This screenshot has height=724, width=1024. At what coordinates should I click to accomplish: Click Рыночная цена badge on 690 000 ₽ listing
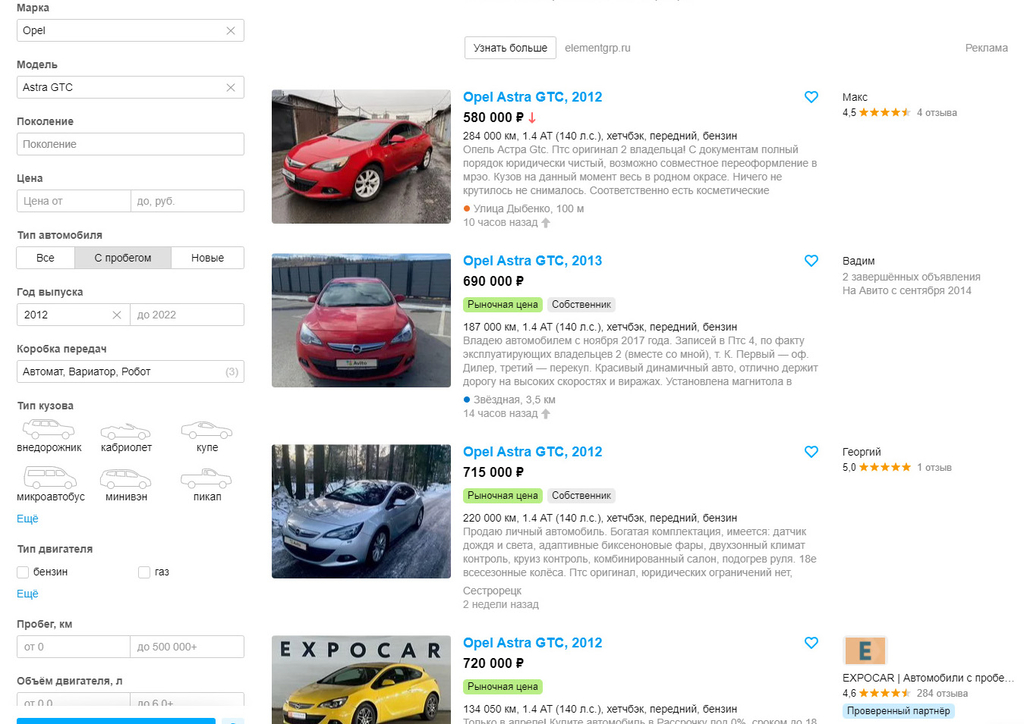502,305
